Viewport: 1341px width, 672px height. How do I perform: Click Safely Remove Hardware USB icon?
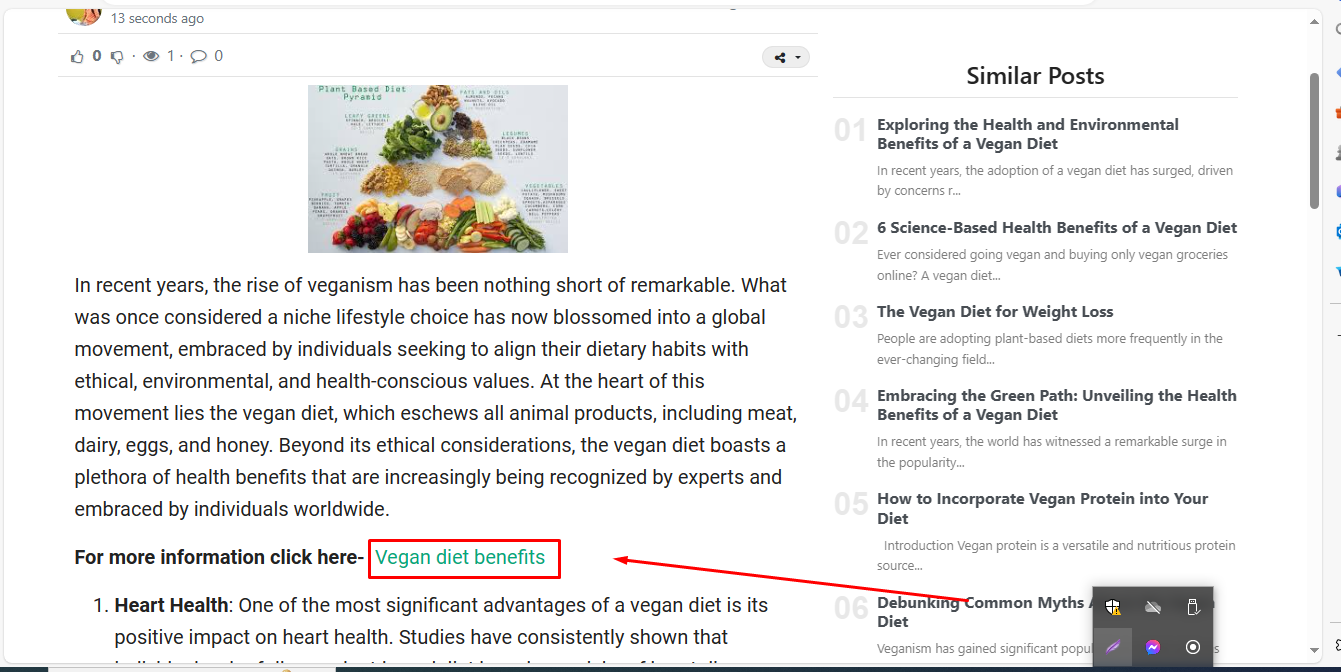[x=1192, y=607]
